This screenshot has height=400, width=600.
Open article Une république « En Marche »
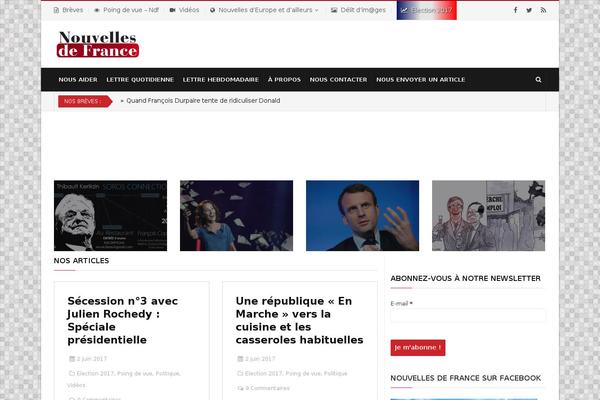[299, 320]
